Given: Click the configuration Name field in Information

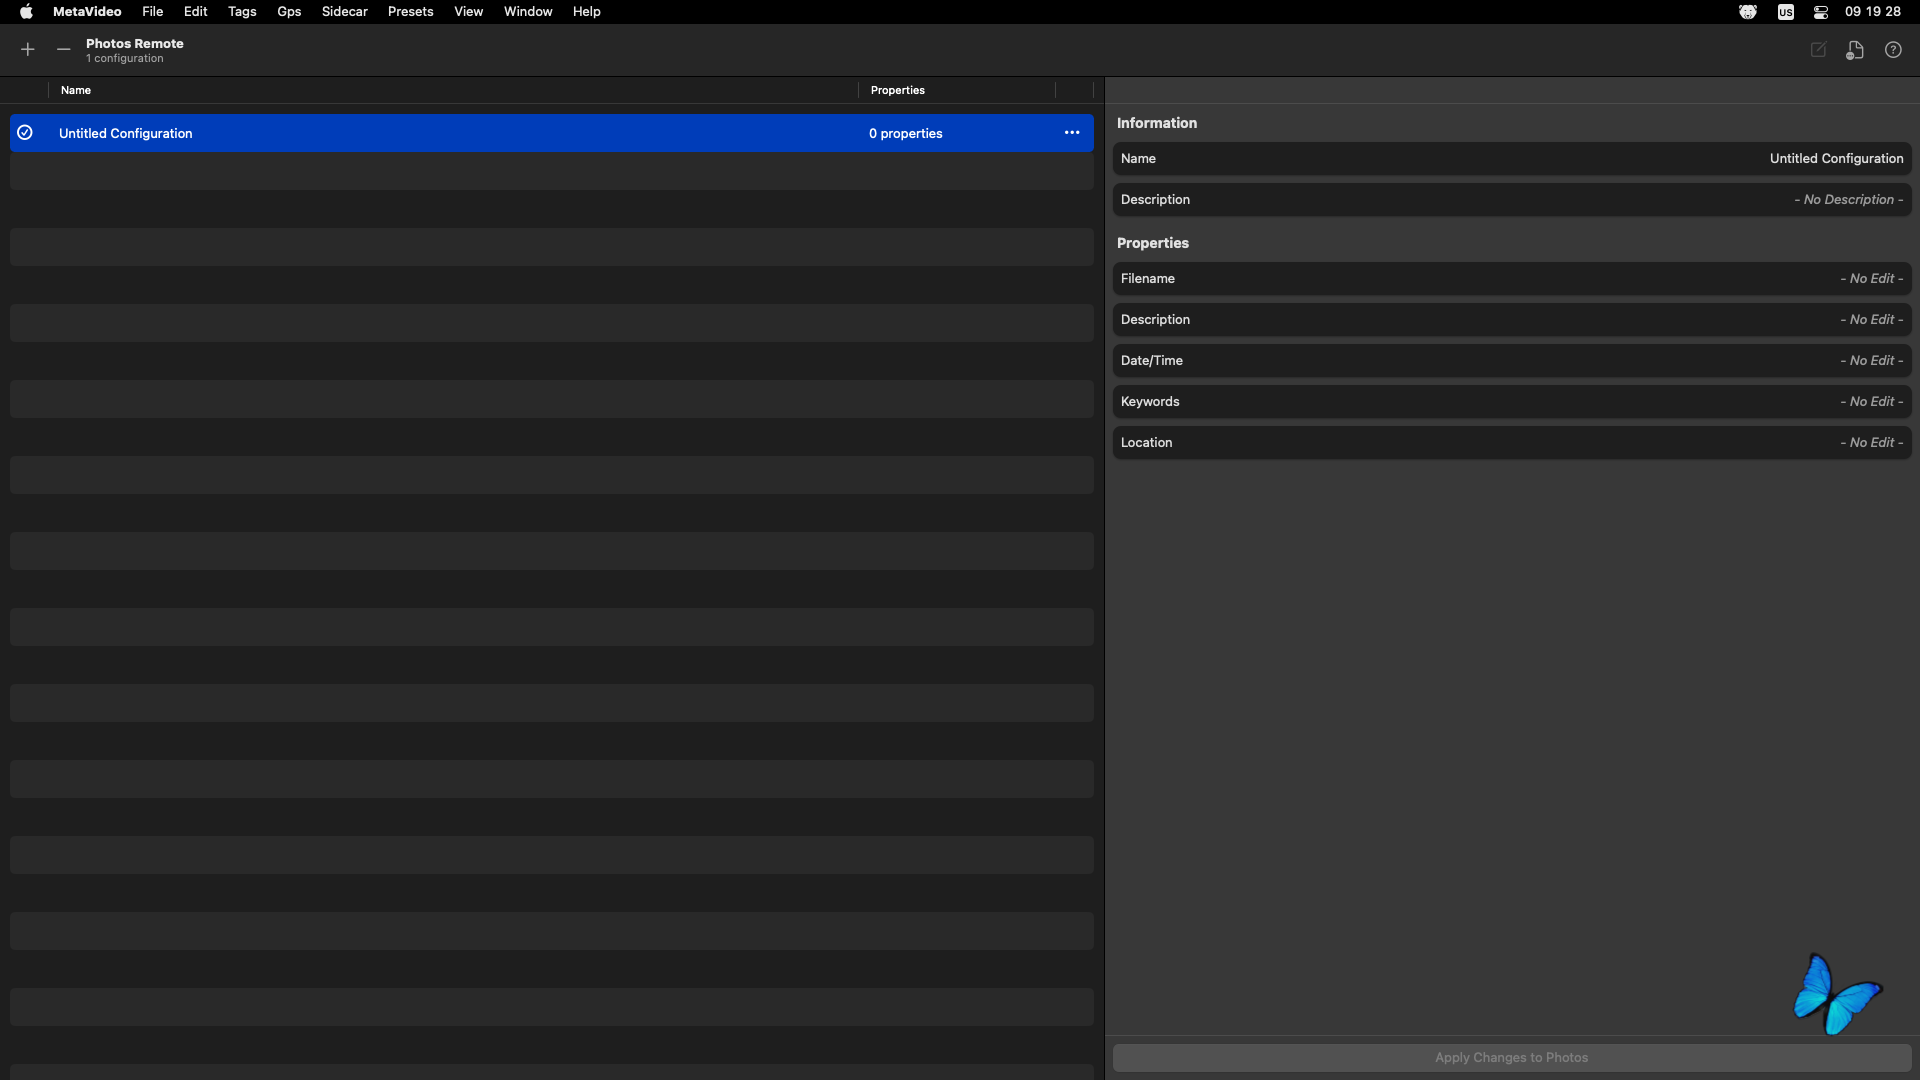Looking at the screenshot, I should pyautogui.click(x=1836, y=159).
